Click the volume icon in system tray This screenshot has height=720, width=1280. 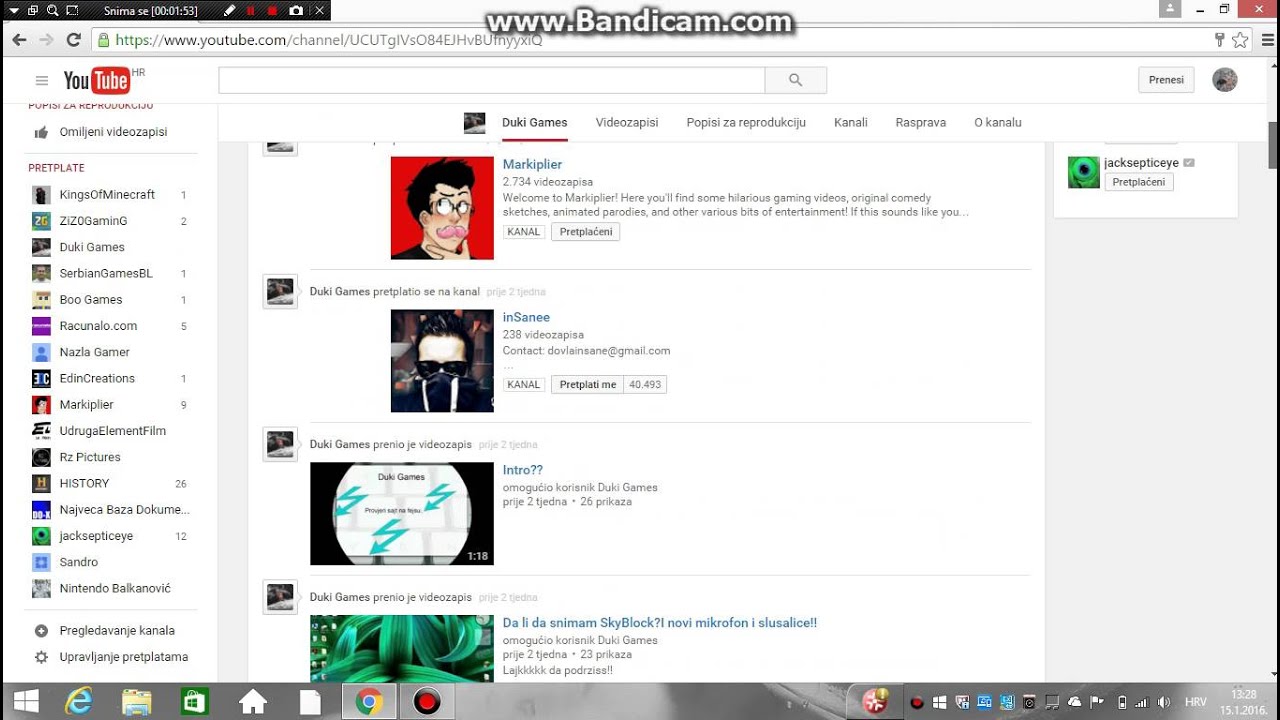tap(1163, 702)
